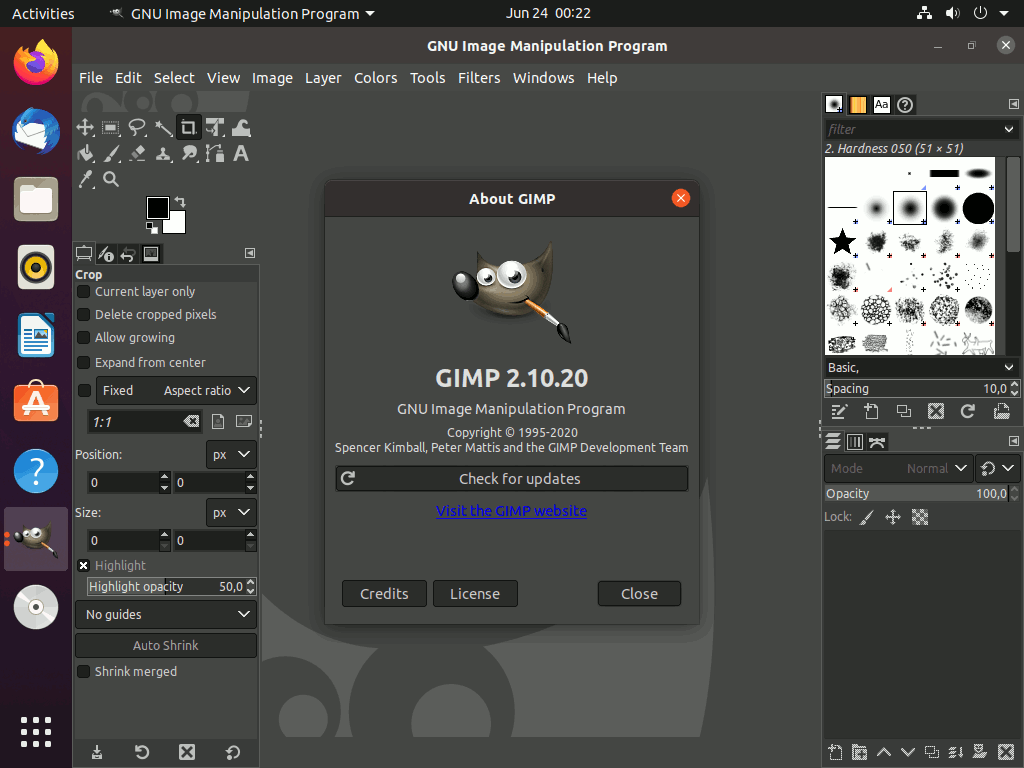Select the Crop tool in the toolbox
Image resolution: width=1024 pixels, height=768 pixels.
click(189, 127)
